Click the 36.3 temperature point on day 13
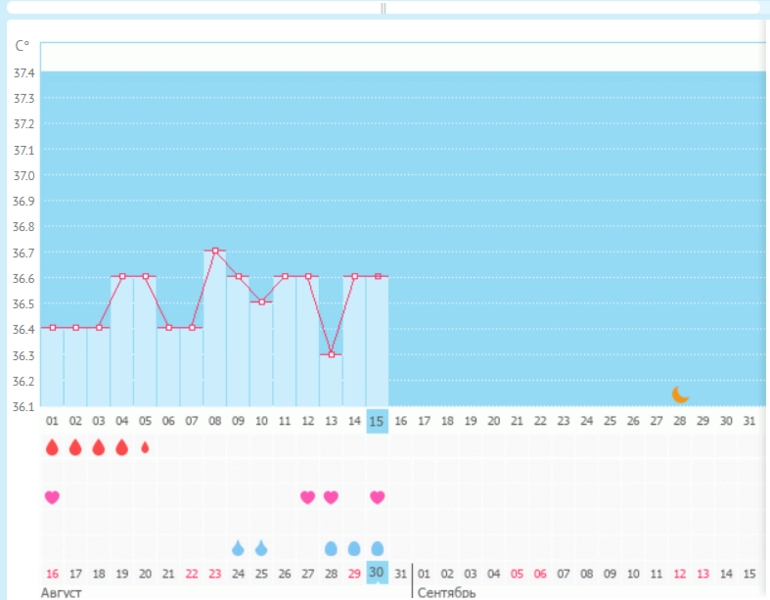The image size is (770, 600). coord(331,354)
